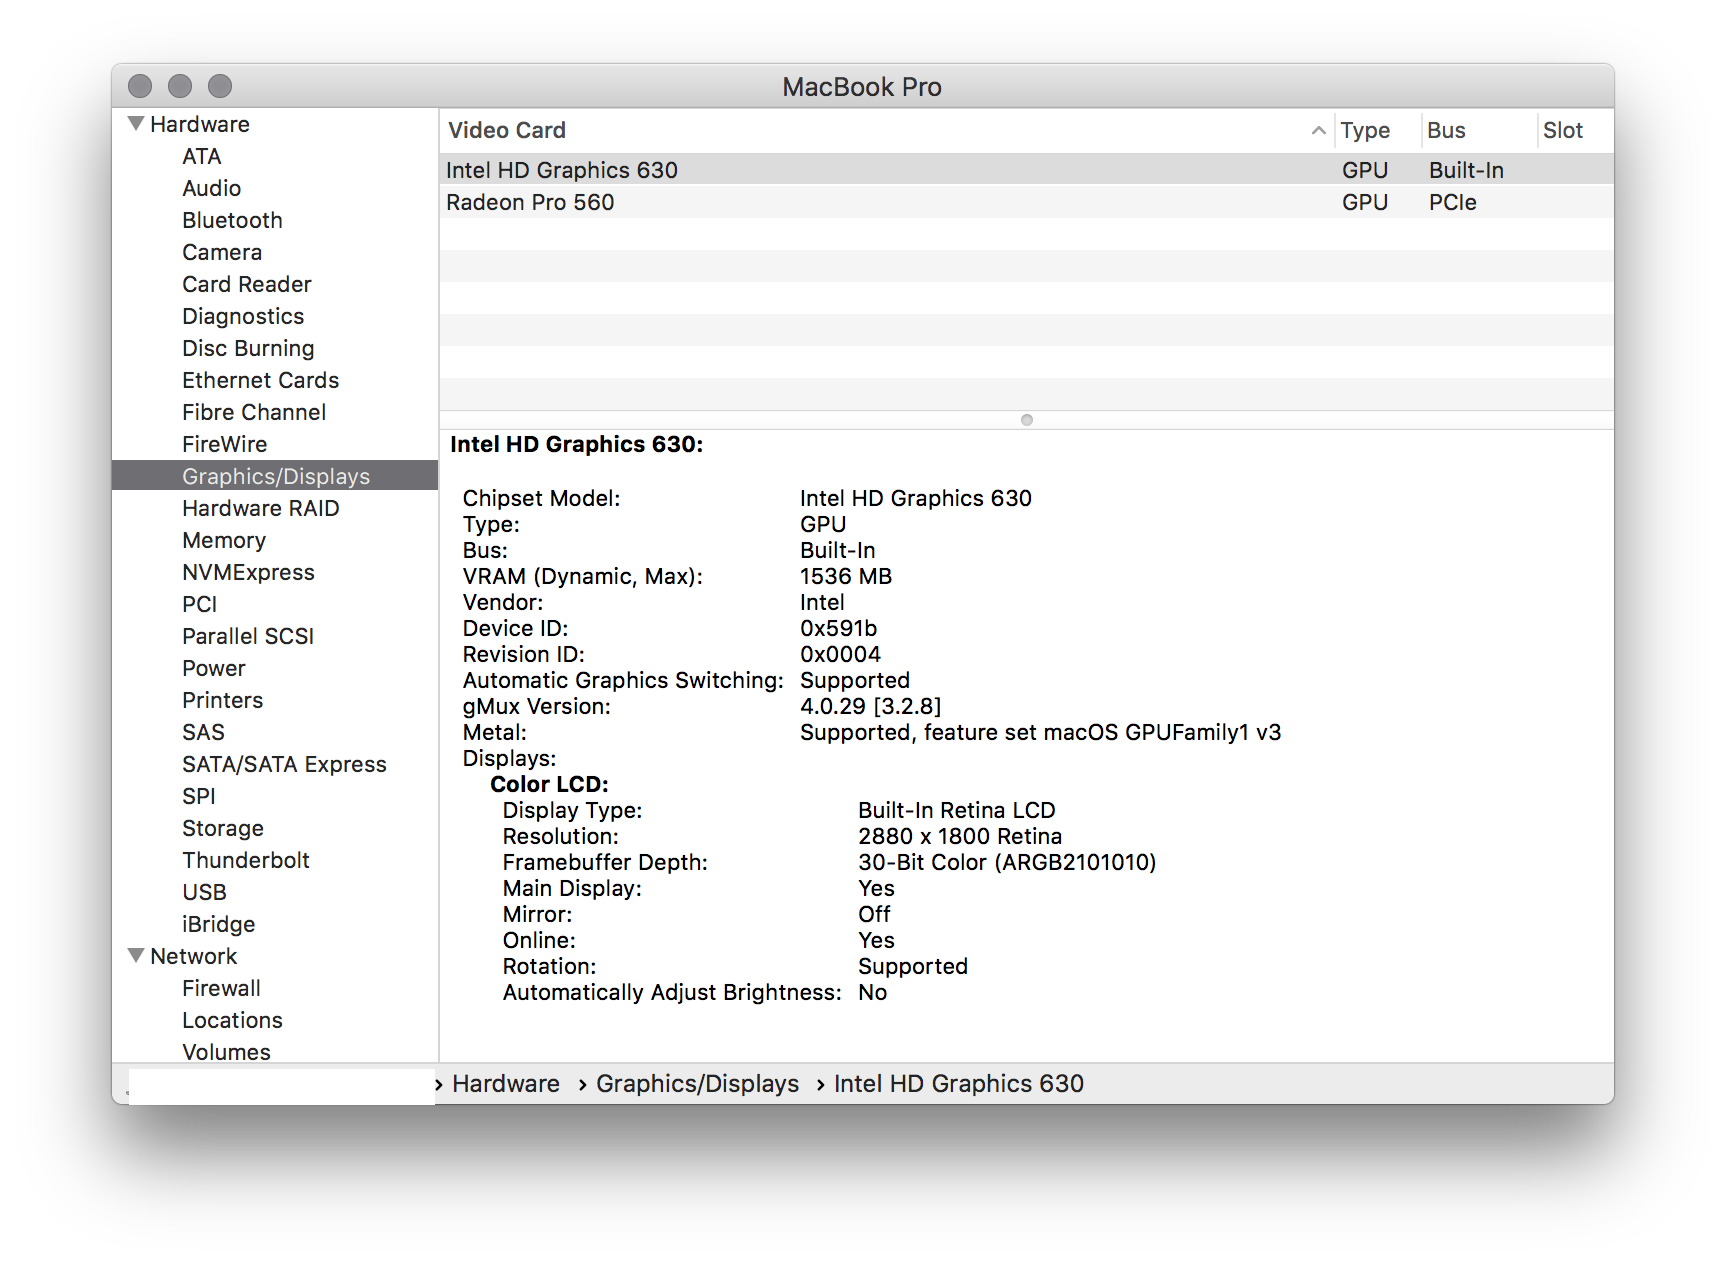1726x1264 pixels.
Task: Click the Revision ID value 0x0004
Action: coord(840,654)
